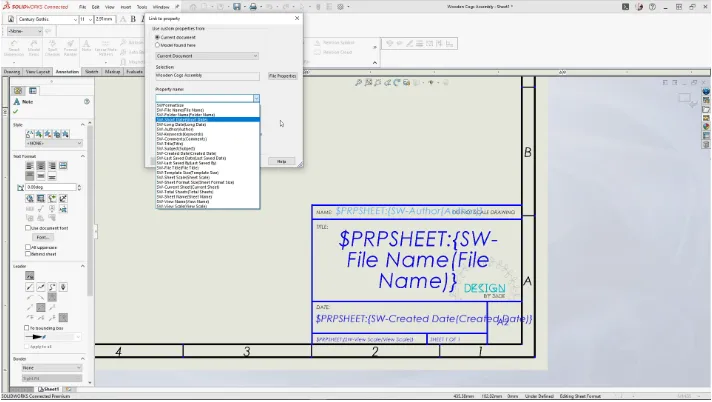The image size is (712, 402).
Task: Click the Selection field showing Wooden Cogs Assembly
Action: 207,76
